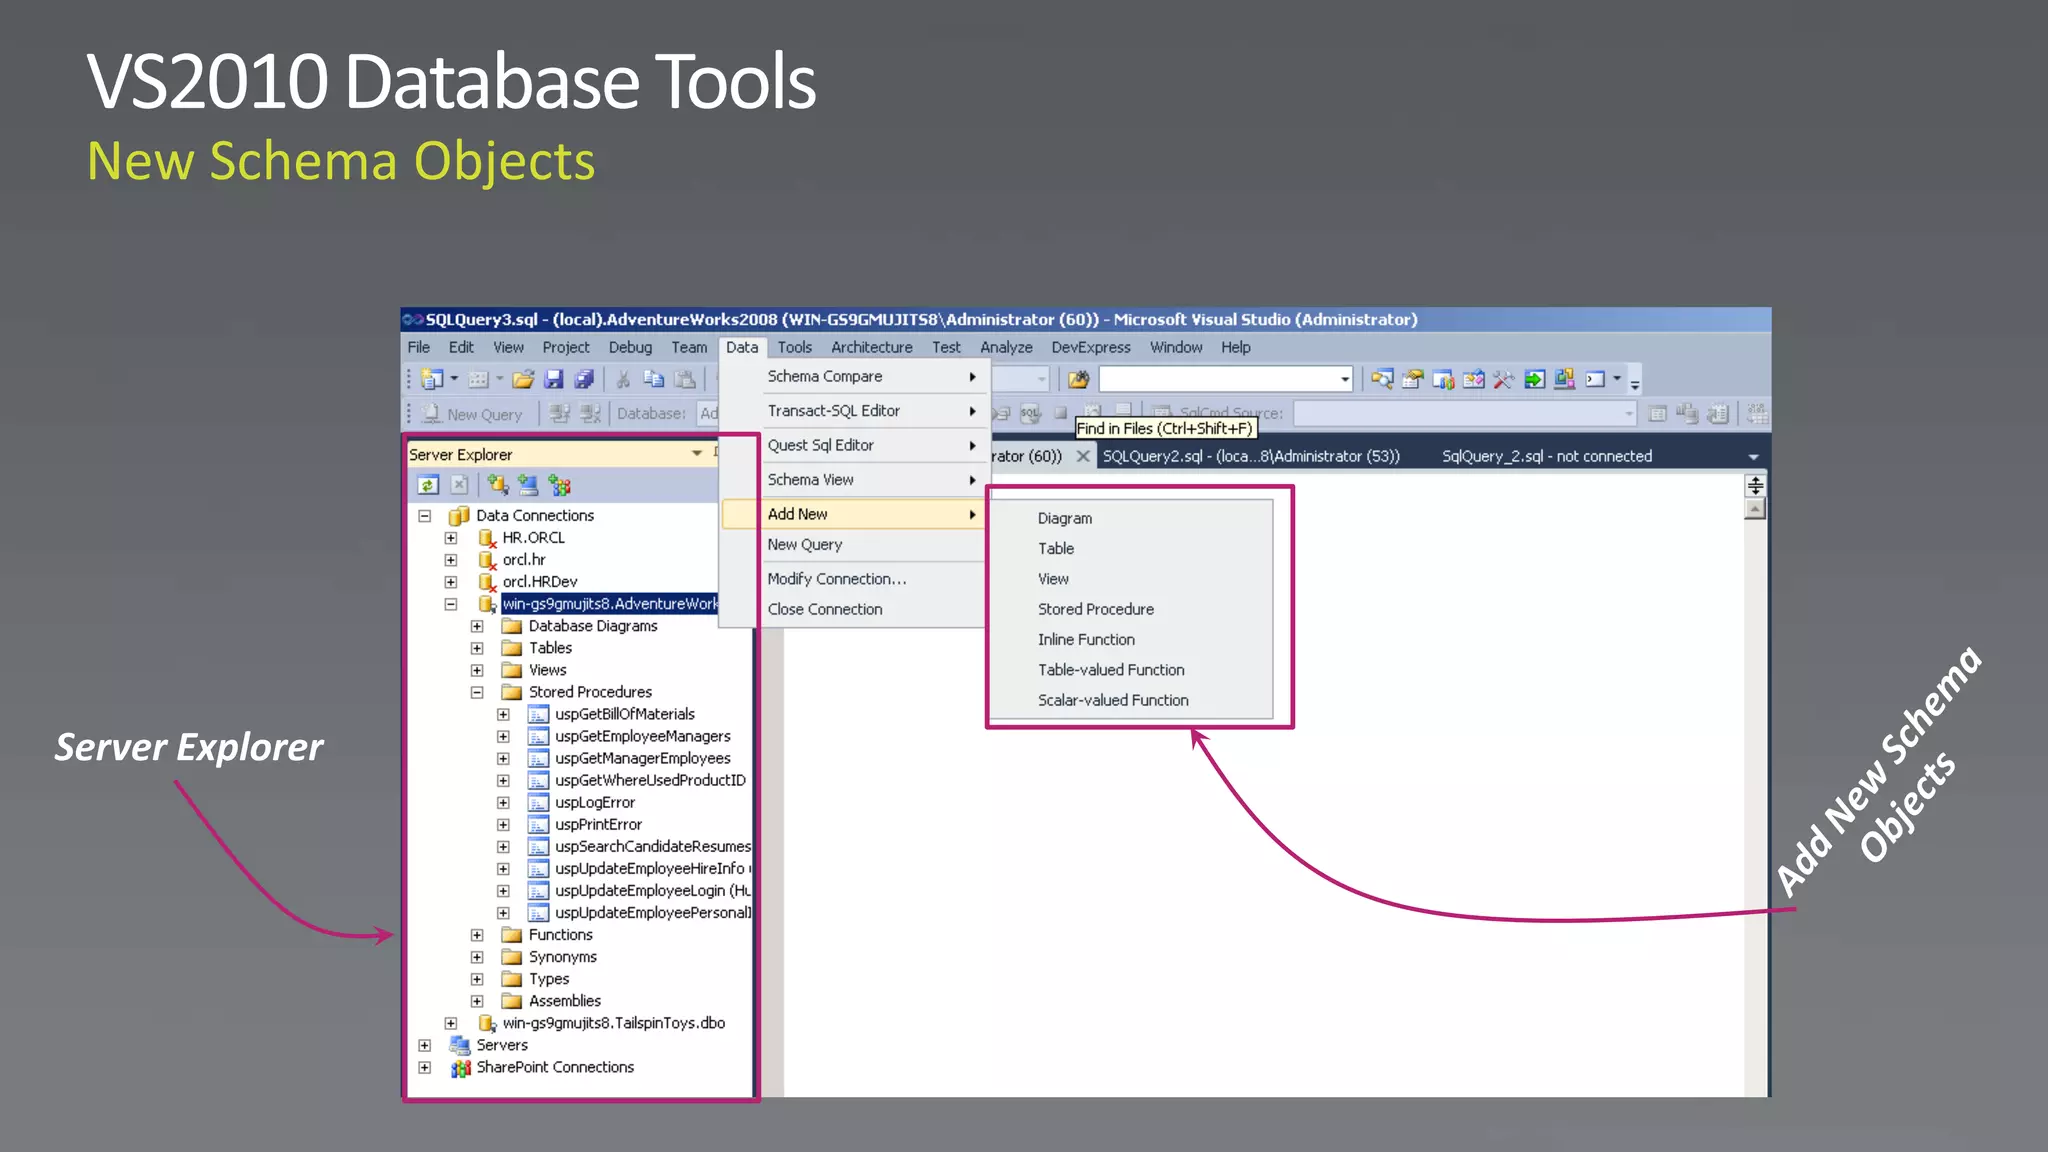This screenshot has width=2048, height=1152.
Task: Choose New Query in the Data menu
Action: [x=856, y=545]
